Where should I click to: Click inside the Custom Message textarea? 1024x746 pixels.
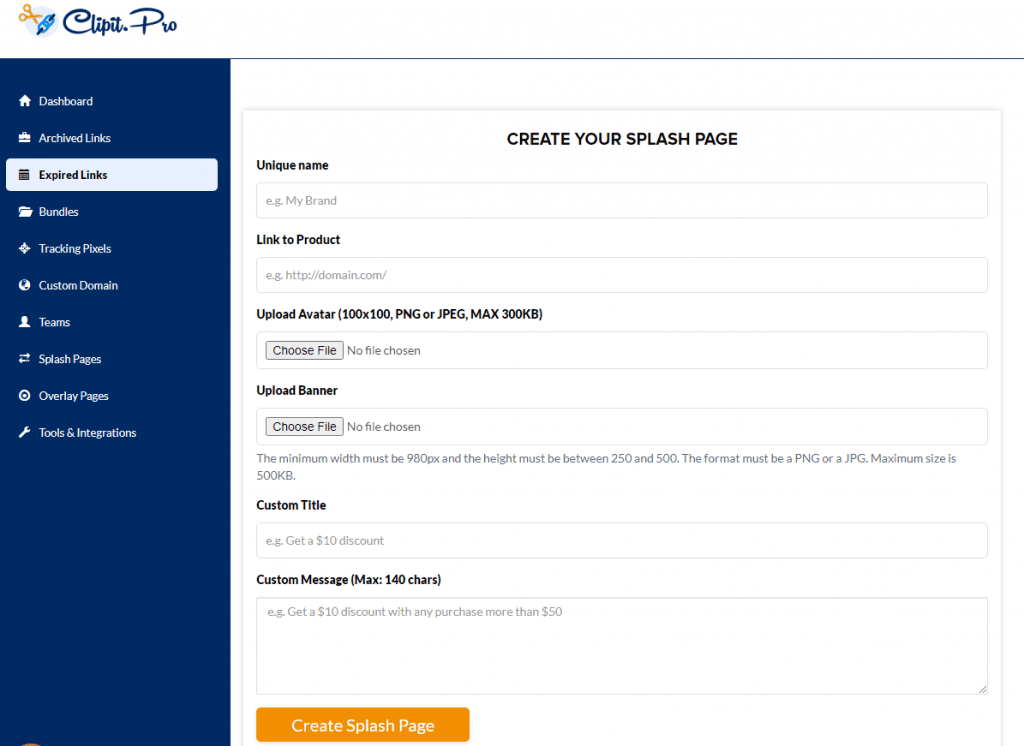(622, 645)
